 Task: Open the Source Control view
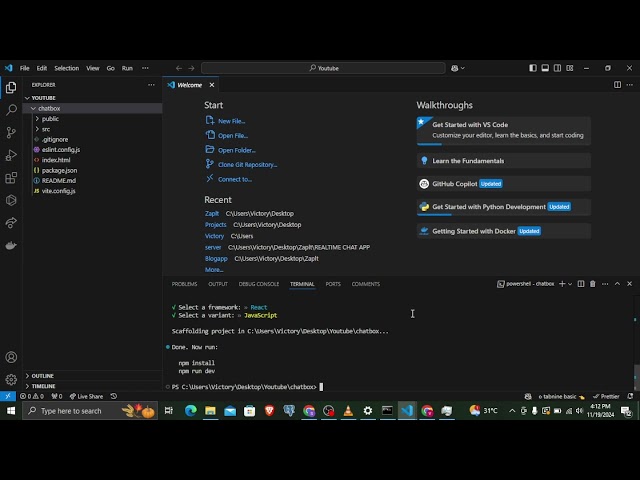pyautogui.click(x=11, y=132)
